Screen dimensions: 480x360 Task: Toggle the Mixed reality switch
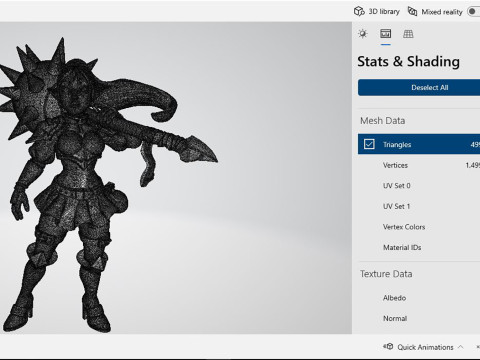pos(473,12)
